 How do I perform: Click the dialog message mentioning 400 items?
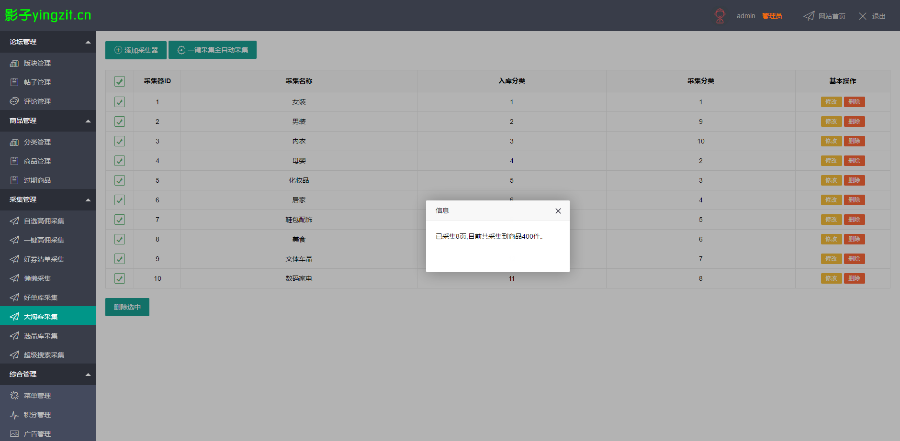[489, 236]
